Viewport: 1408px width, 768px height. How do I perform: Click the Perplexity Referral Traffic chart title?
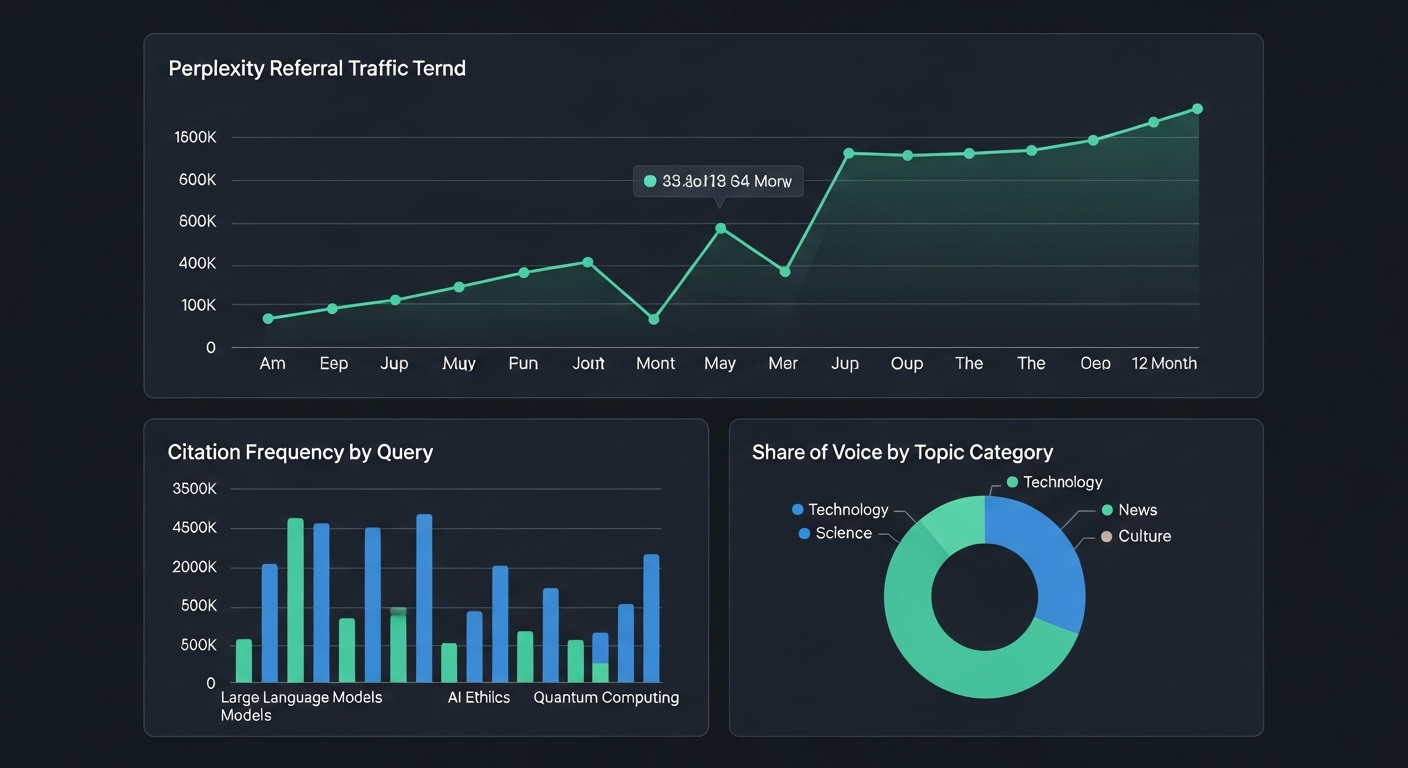(x=317, y=69)
